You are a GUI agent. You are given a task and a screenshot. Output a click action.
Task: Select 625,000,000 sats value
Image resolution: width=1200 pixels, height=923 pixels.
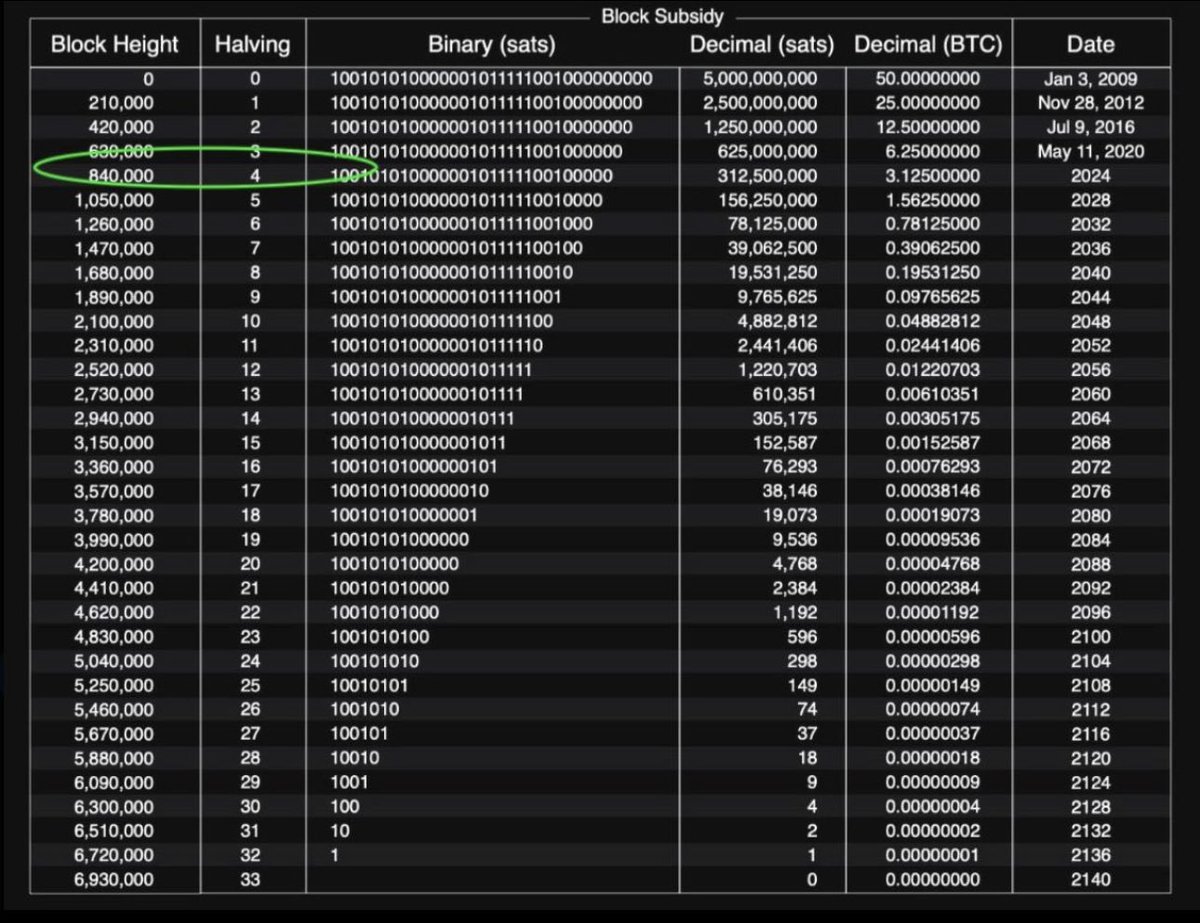coord(767,152)
